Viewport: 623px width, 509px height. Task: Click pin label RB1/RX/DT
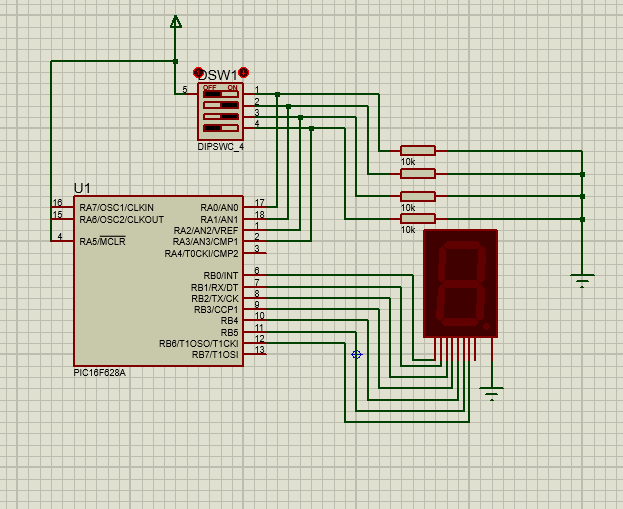coord(215,287)
